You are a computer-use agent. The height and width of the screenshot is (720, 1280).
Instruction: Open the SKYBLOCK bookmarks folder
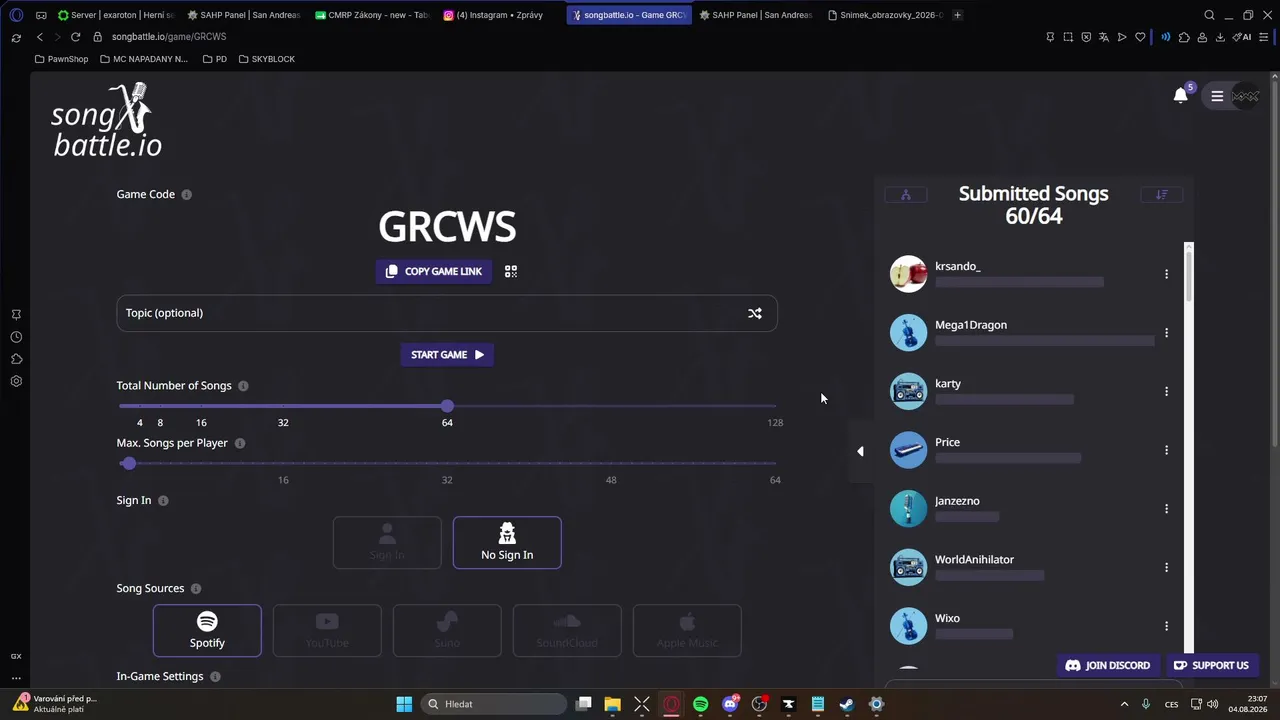pyautogui.click(x=267, y=59)
